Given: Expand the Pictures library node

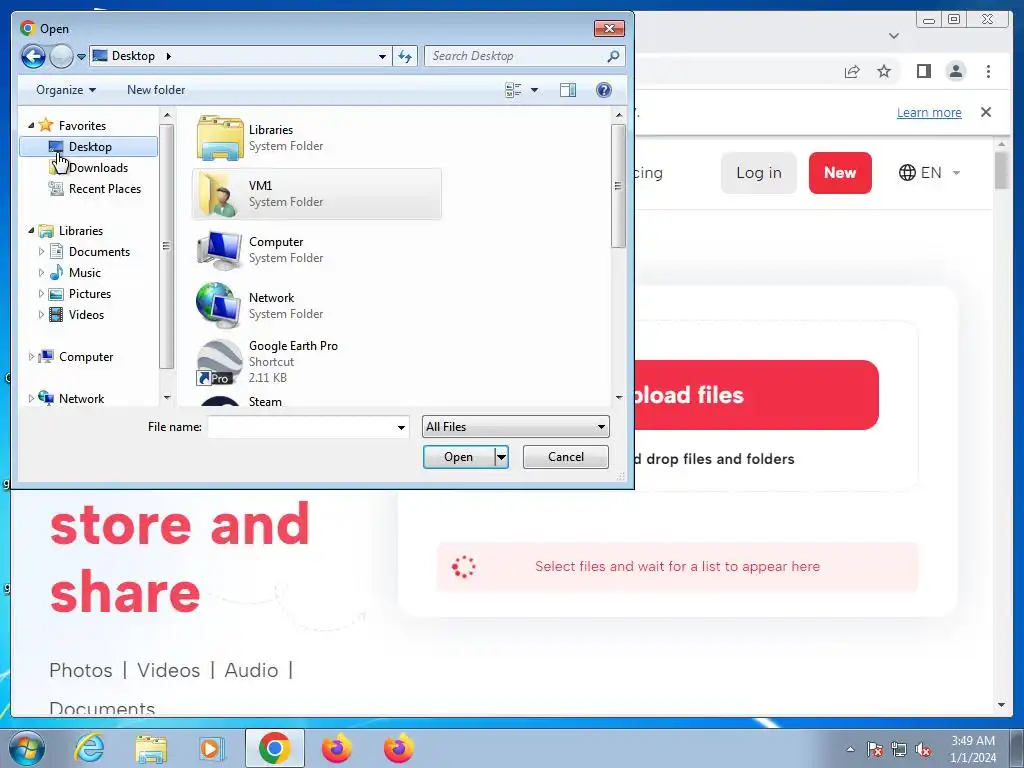Looking at the screenshot, I should [x=42, y=293].
